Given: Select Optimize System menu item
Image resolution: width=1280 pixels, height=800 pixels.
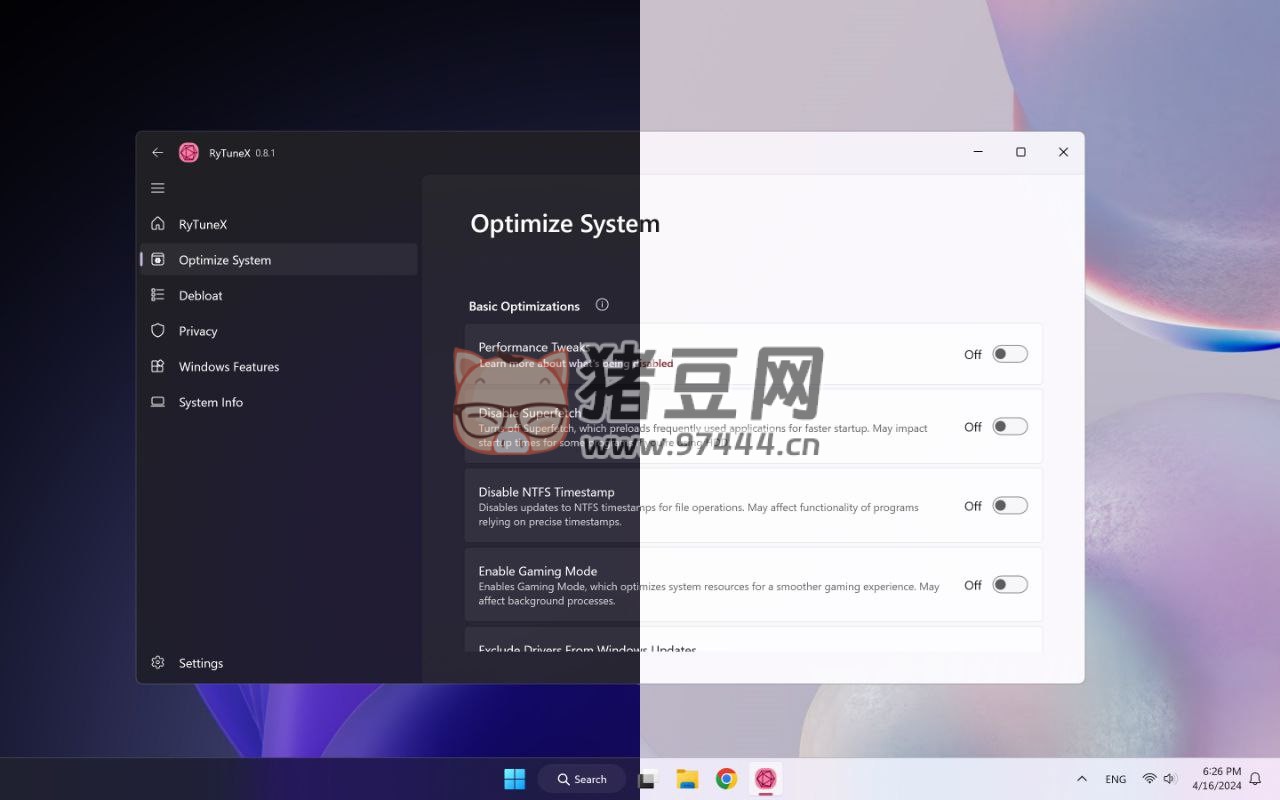Looking at the screenshot, I should click(225, 260).
